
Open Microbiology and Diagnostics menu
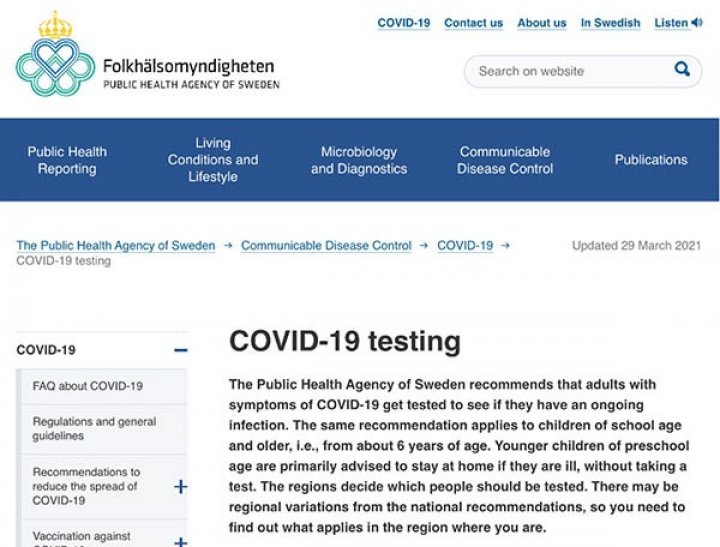click(x=359, y=160)
